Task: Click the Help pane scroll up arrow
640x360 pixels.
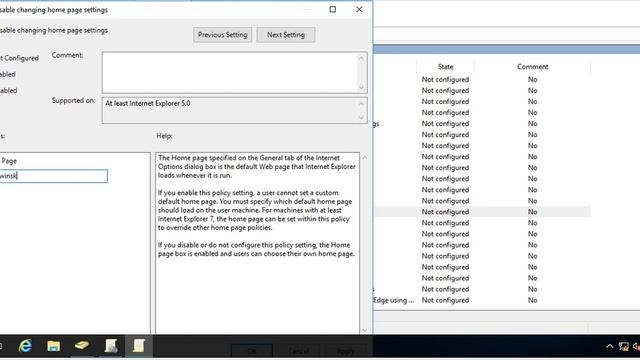Action: (364, 158)
